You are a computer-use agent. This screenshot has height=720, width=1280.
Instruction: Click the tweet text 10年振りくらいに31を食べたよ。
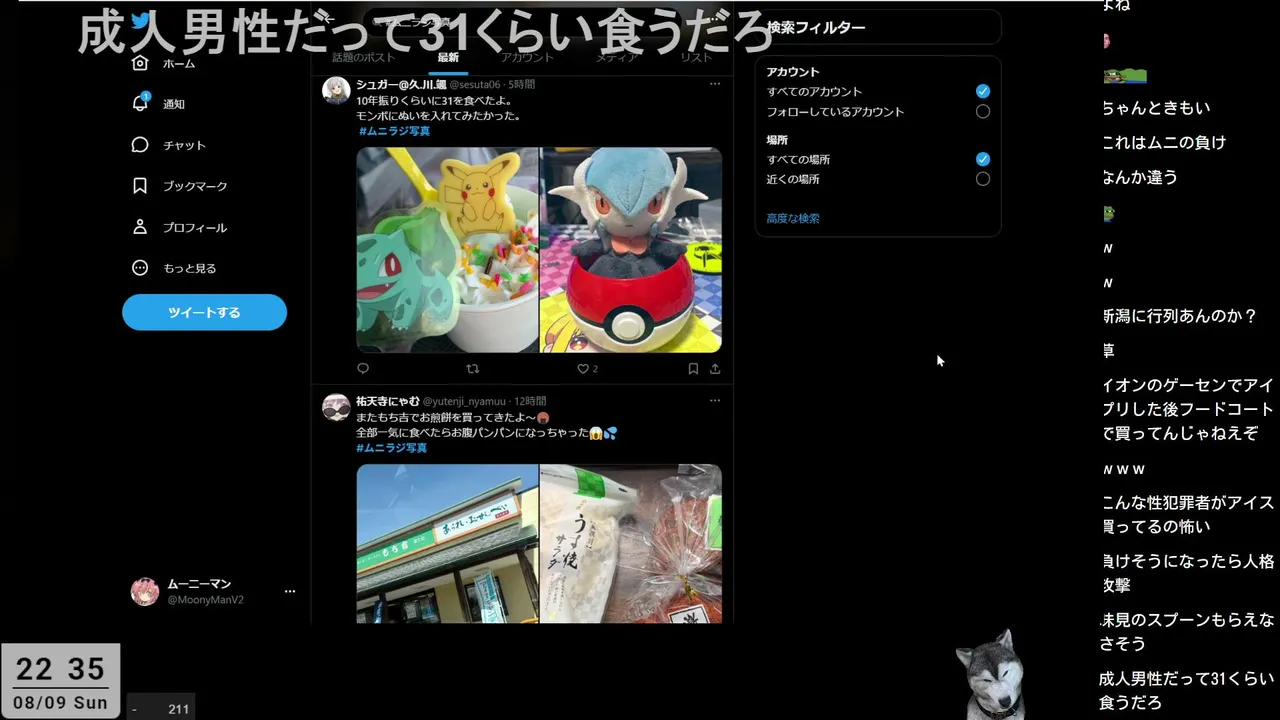coord(434,100)
